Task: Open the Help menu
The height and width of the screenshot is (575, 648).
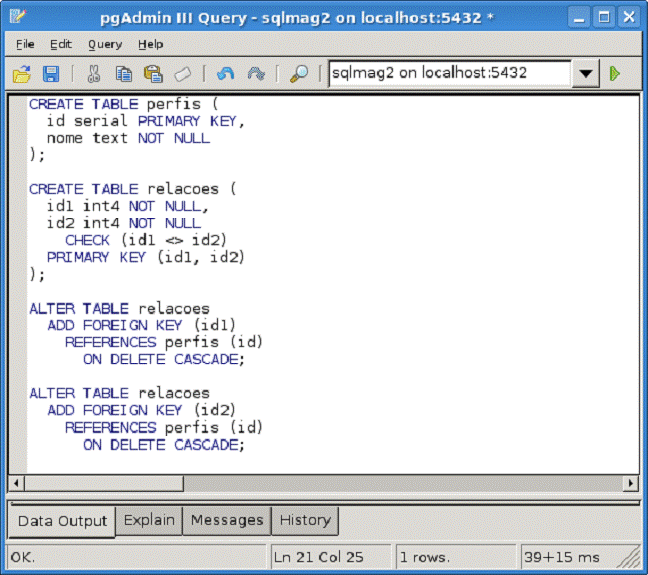Action: click(151, 44)
